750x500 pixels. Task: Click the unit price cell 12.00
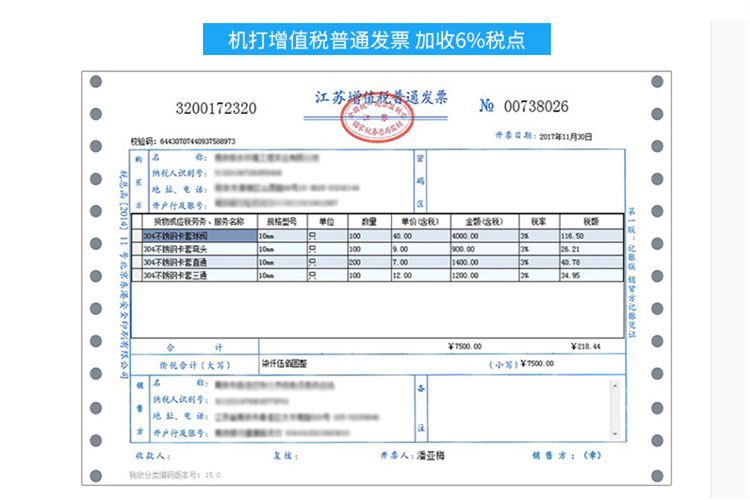420,275
